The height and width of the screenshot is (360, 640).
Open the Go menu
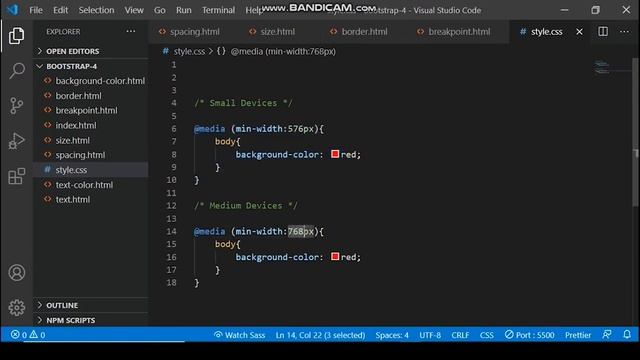coord(160,10)
